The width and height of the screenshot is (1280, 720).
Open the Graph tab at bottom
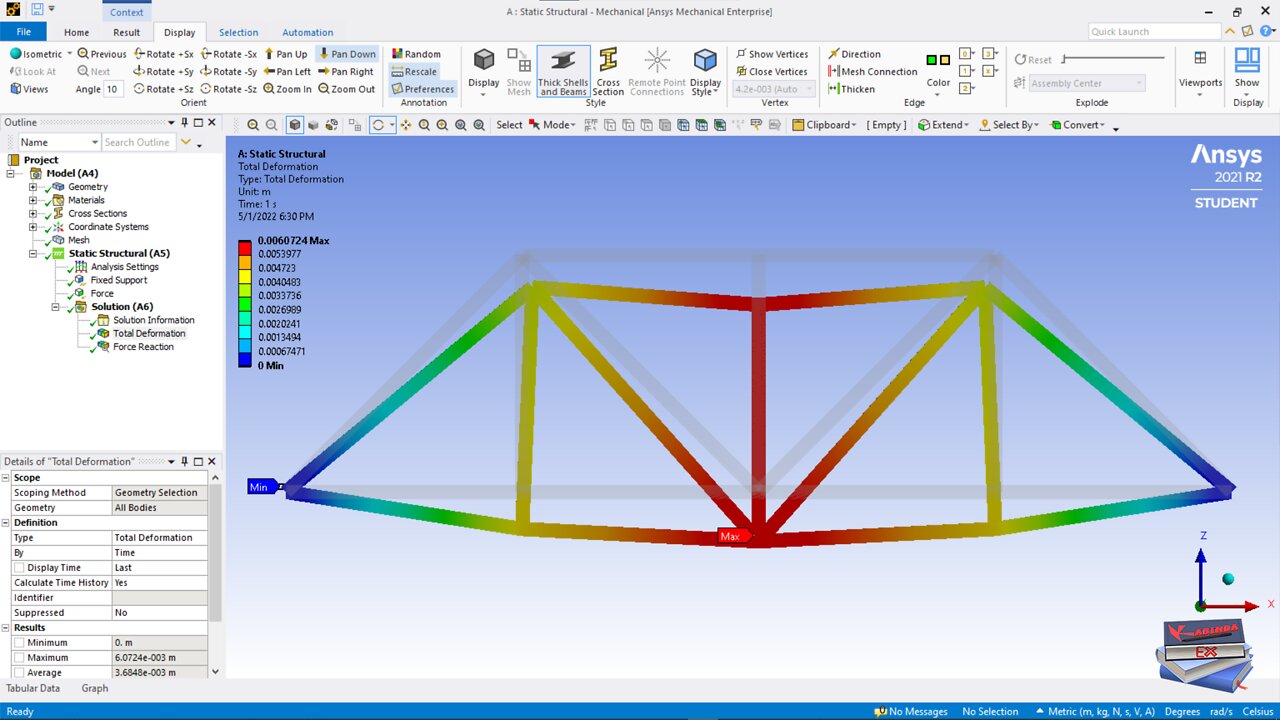click(x=95, y=688)
